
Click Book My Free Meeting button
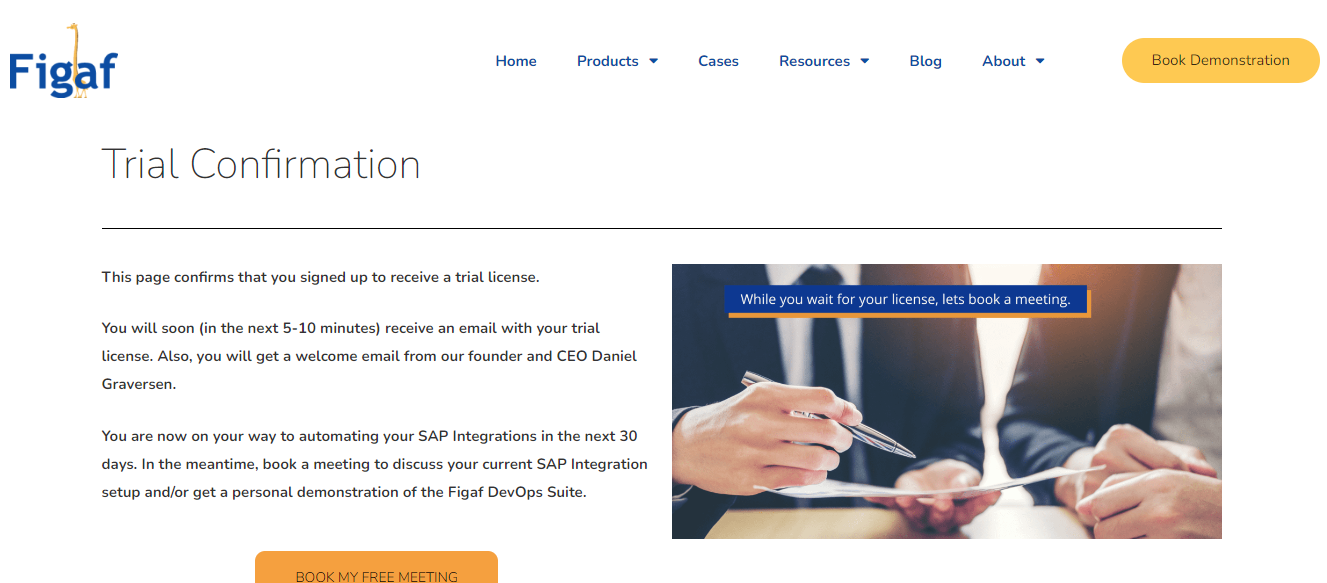tap(376, 568)
